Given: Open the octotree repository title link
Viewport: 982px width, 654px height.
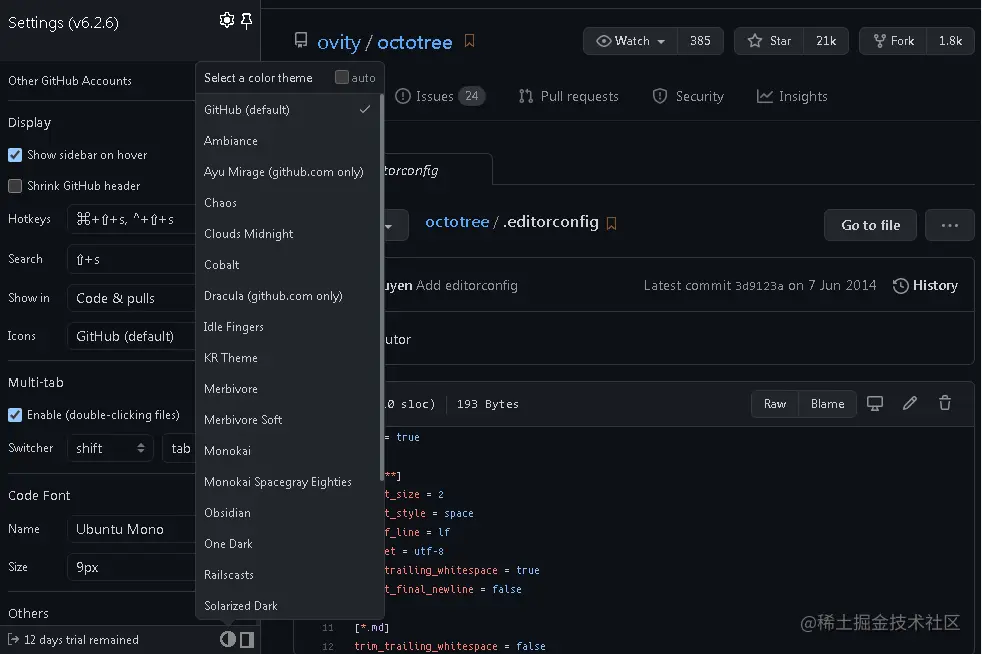Looking at the screenshot, I should click(415, 42).
